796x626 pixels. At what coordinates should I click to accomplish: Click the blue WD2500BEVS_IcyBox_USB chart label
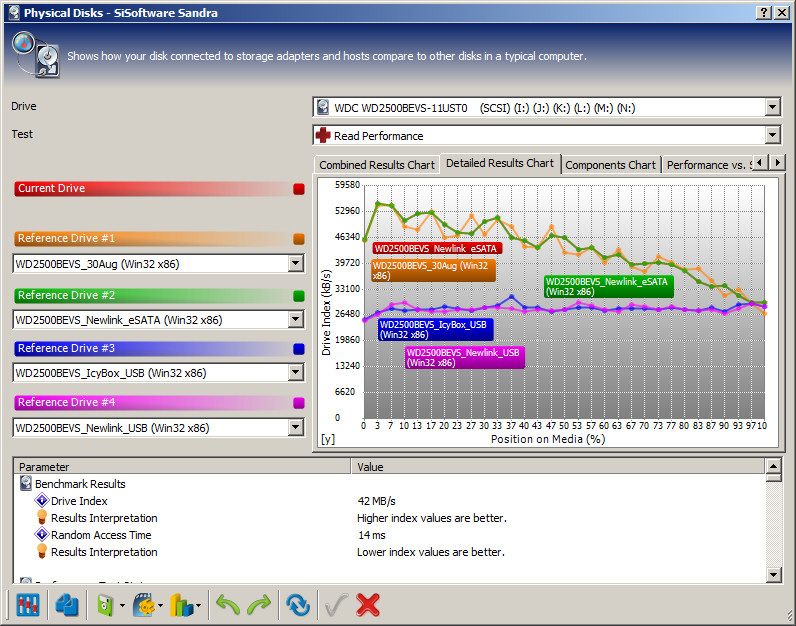(436, 329)
